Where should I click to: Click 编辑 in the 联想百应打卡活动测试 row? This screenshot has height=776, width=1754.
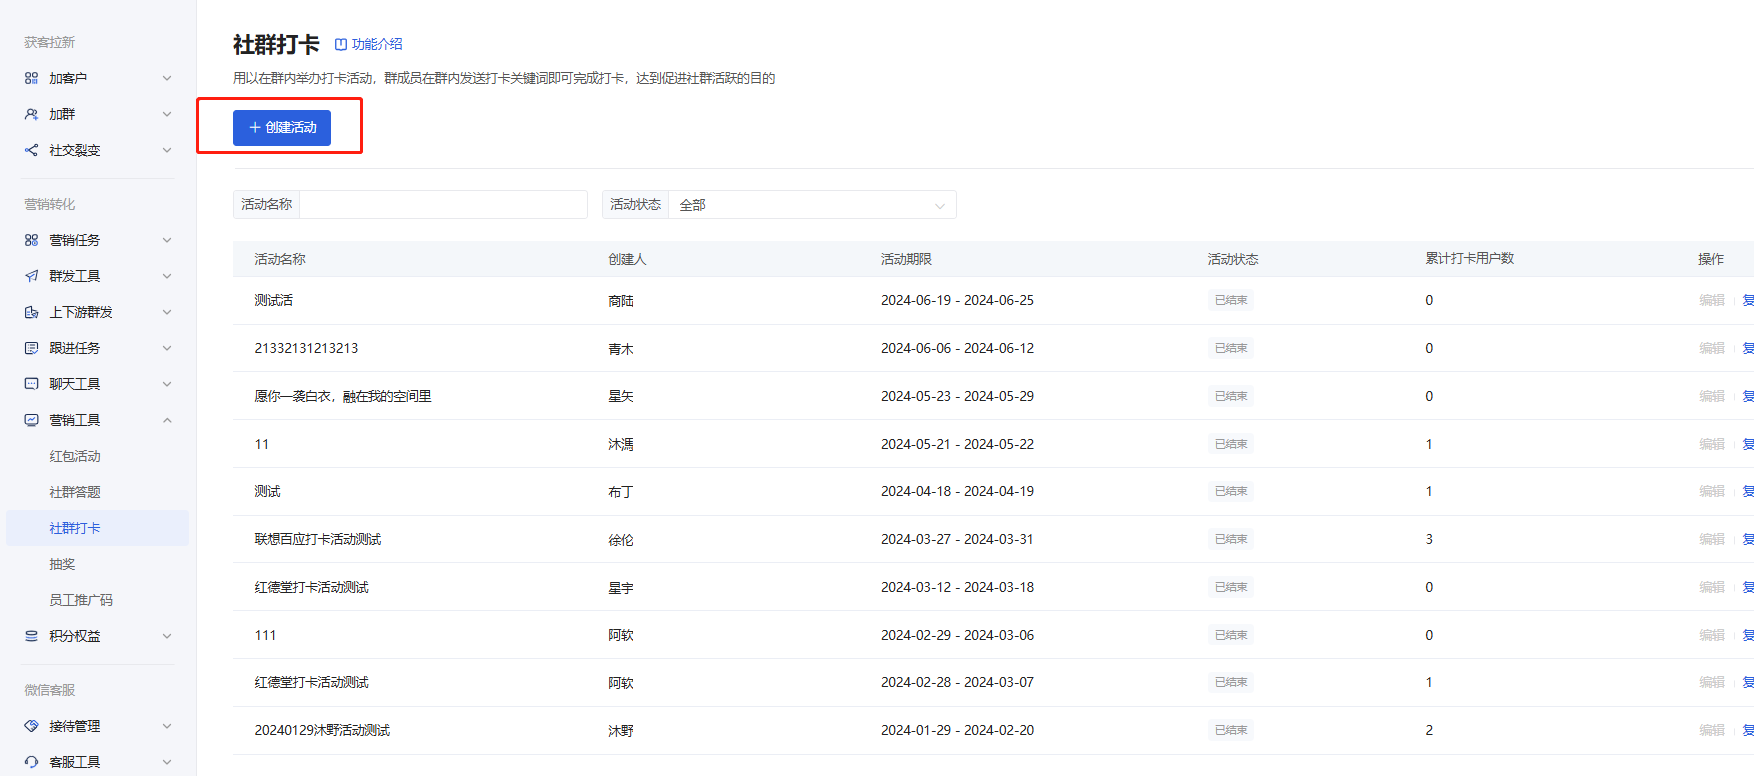1712,539
